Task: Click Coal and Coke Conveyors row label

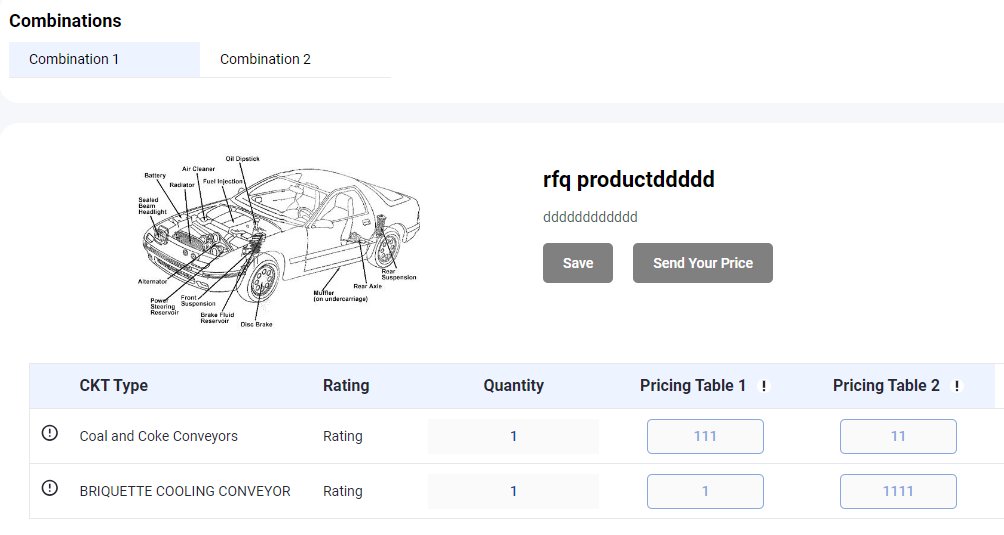Action: [x=158, y=436]
